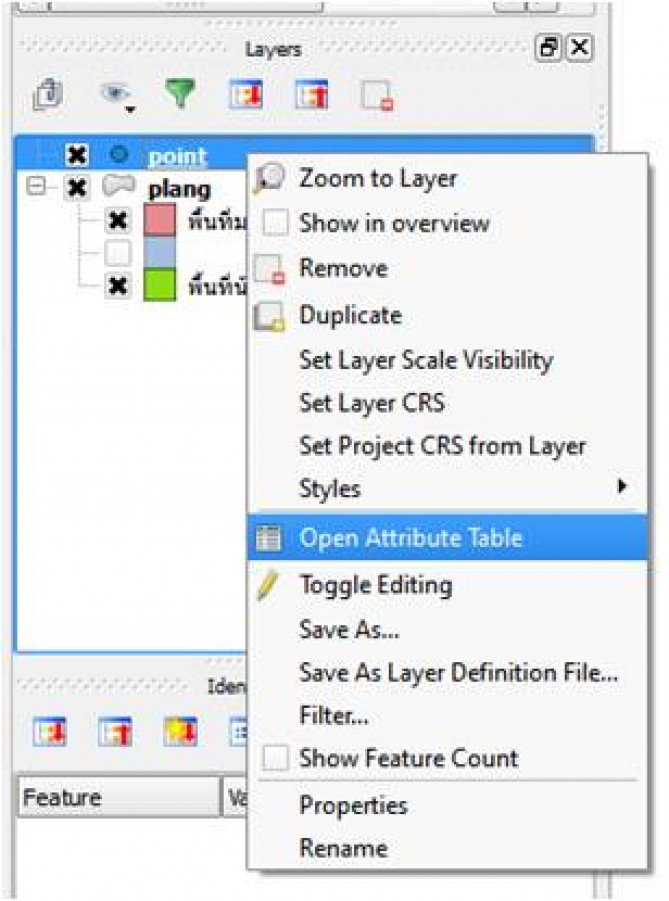Click the Collapse All layers toolbar icon
The width and height of the screenshot is (669, 901).
(x=312, y=94)
